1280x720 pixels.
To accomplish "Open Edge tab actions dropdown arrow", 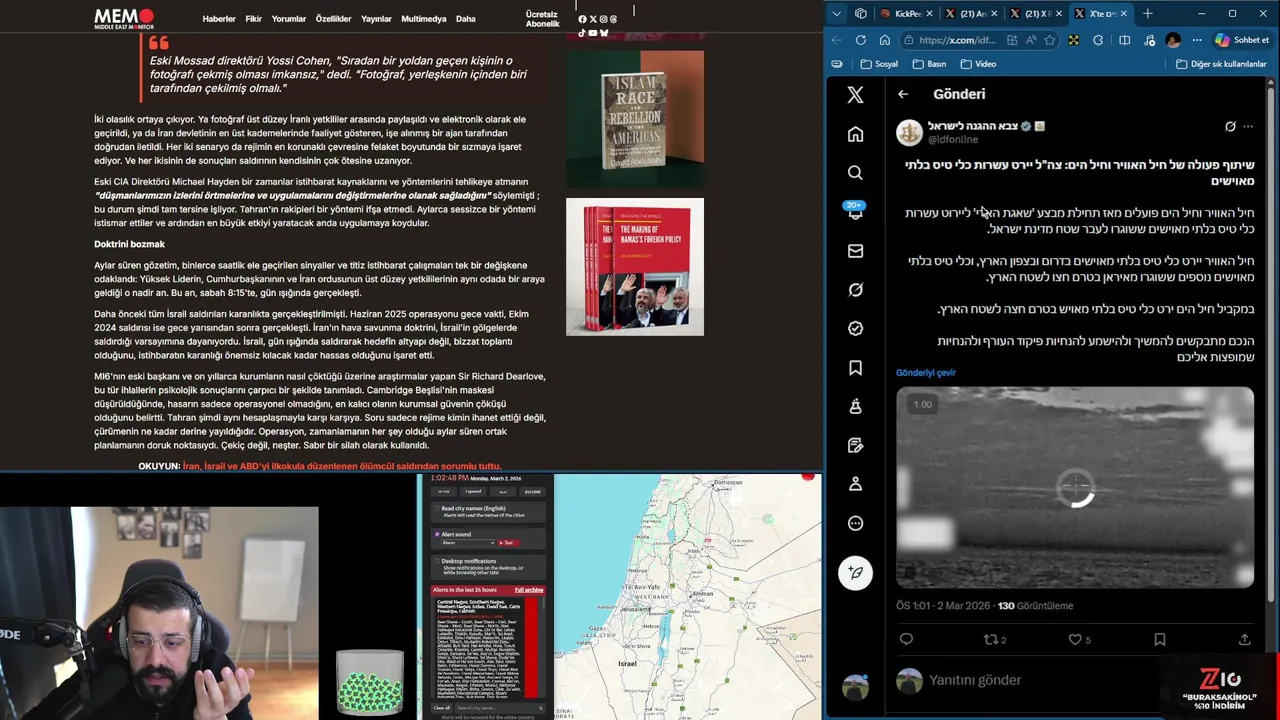I will (836, 14).
